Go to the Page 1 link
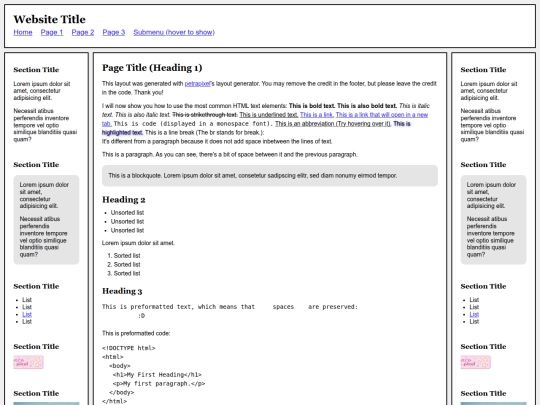Viewport: 540px width, 405px height. (52, 32)
